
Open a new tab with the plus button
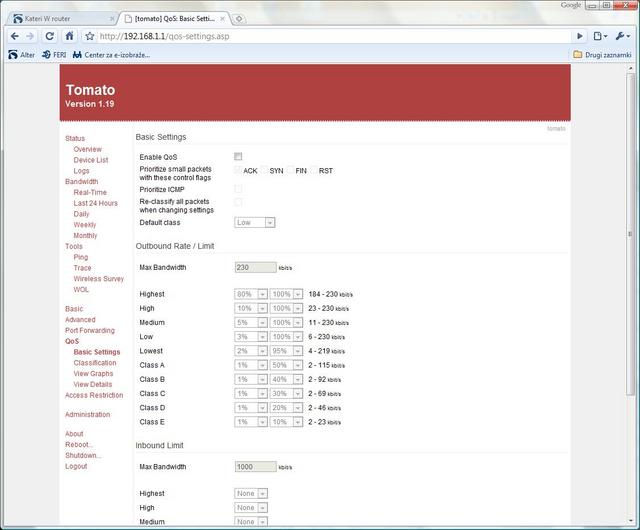point(239,19)
